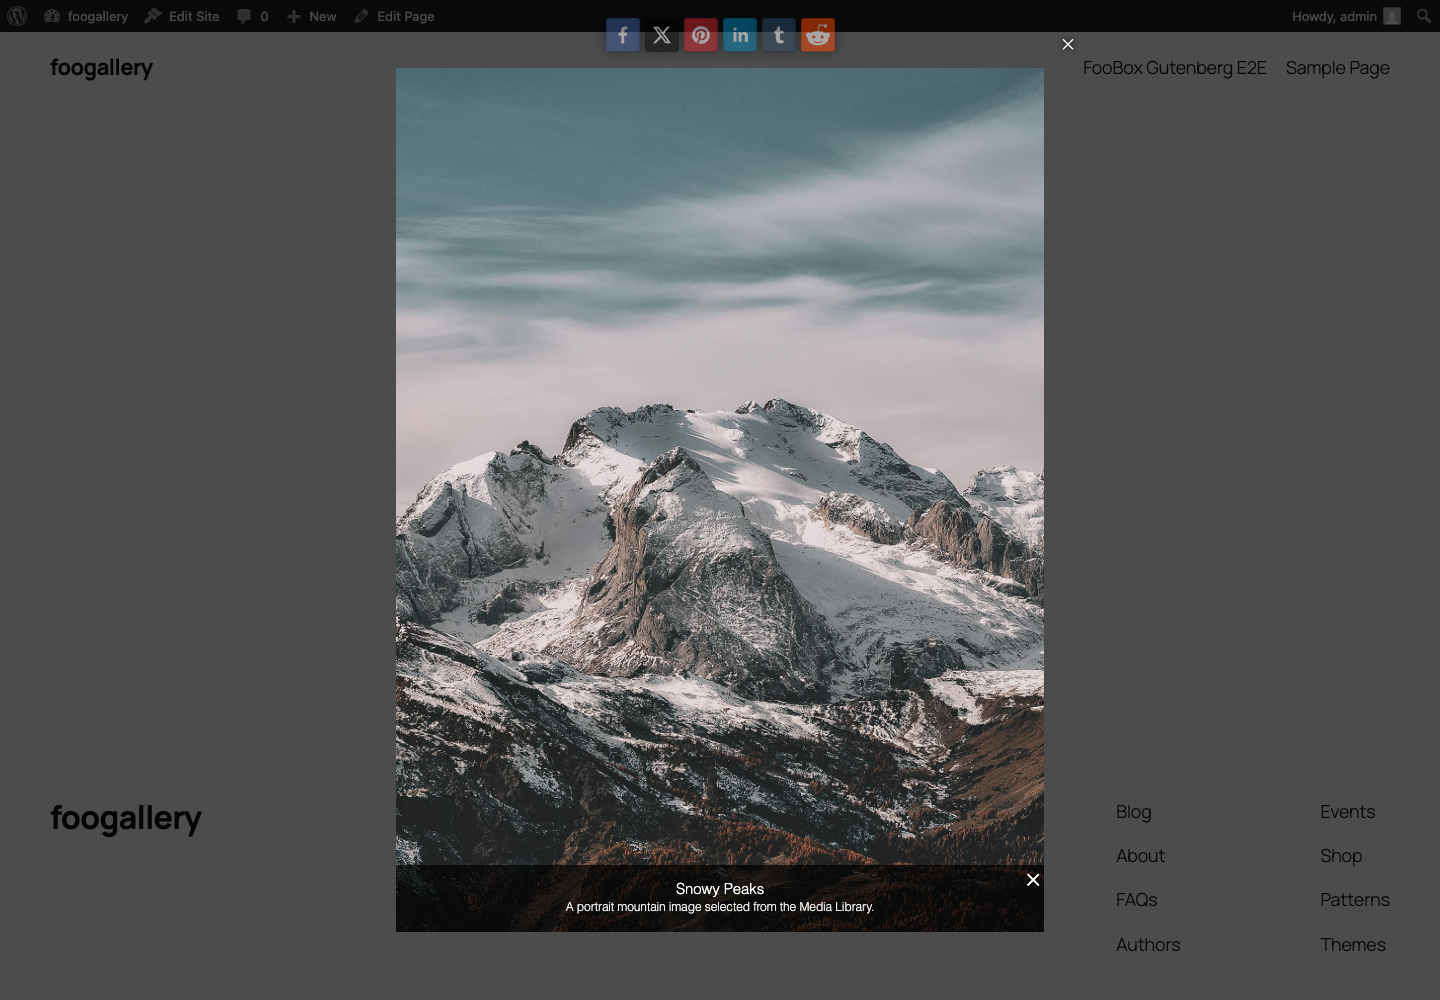Click Edit Page in admin bar

click(394, 16)
